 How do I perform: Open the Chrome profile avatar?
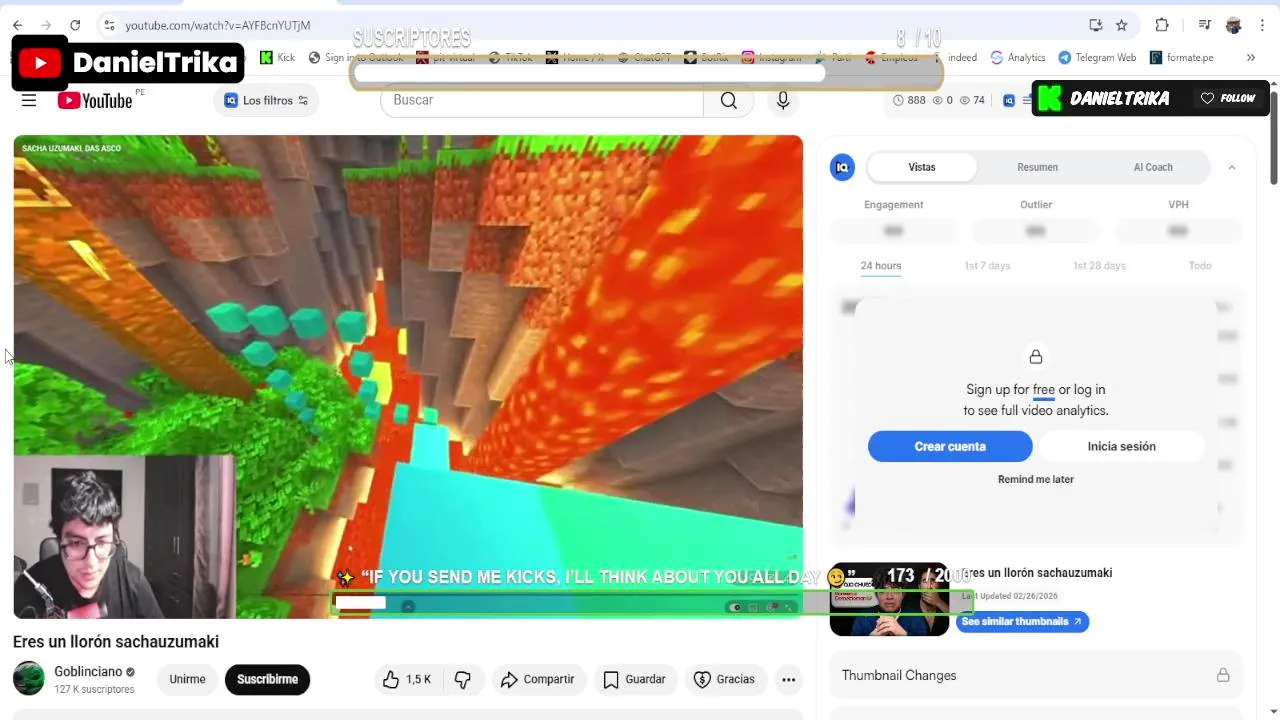[1233, 25]
